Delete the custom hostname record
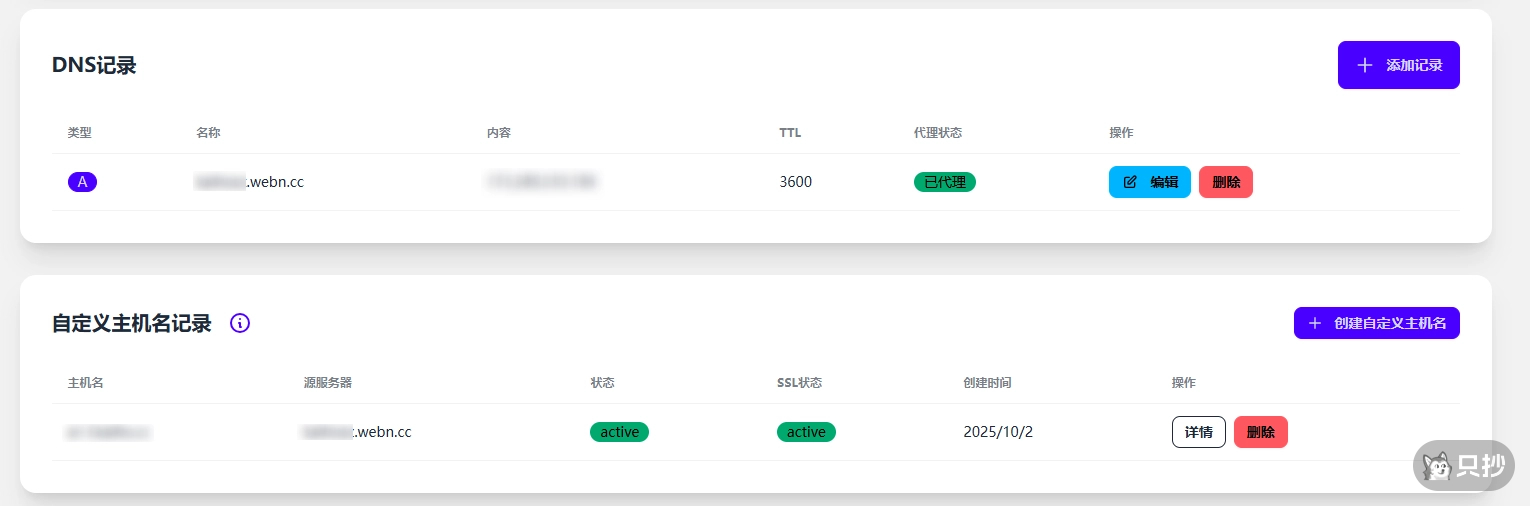The image size is (1530, 506). (1261, 432)
